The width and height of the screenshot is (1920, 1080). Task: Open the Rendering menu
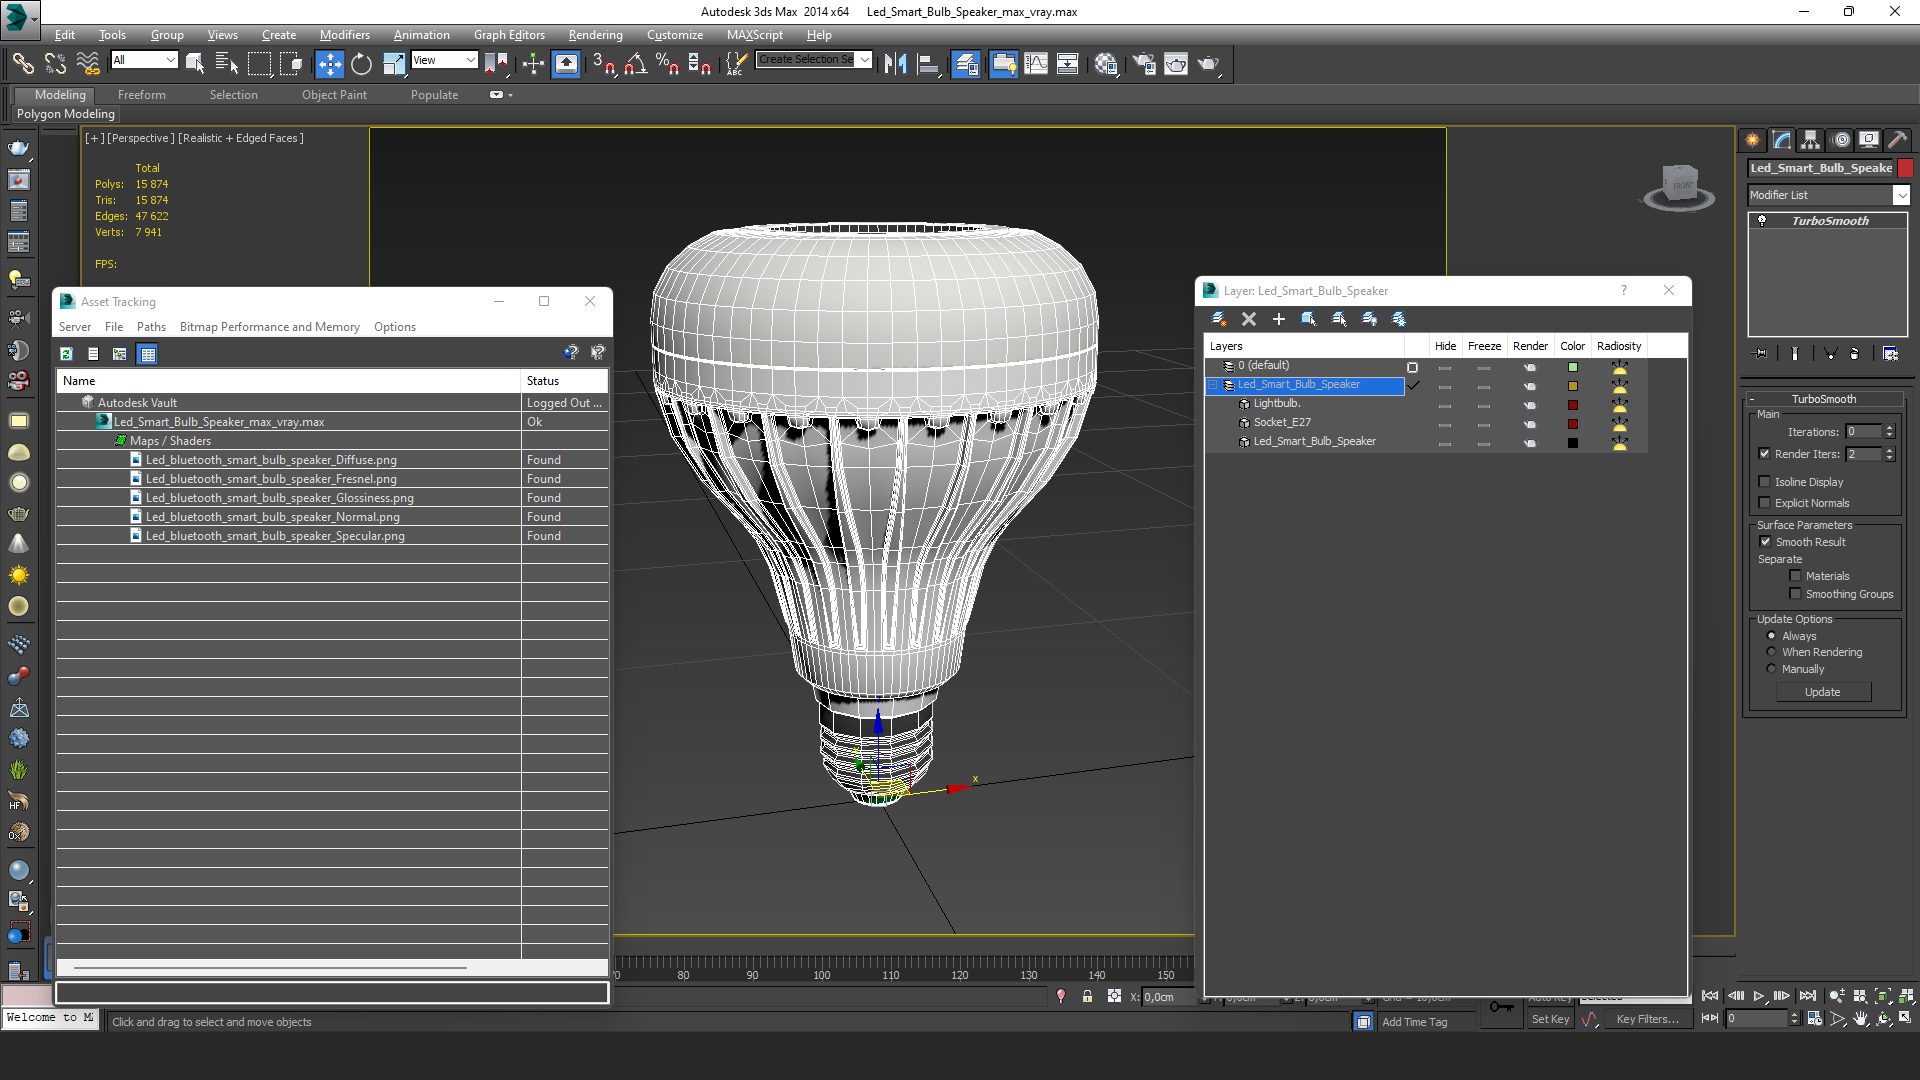point(595,35)
